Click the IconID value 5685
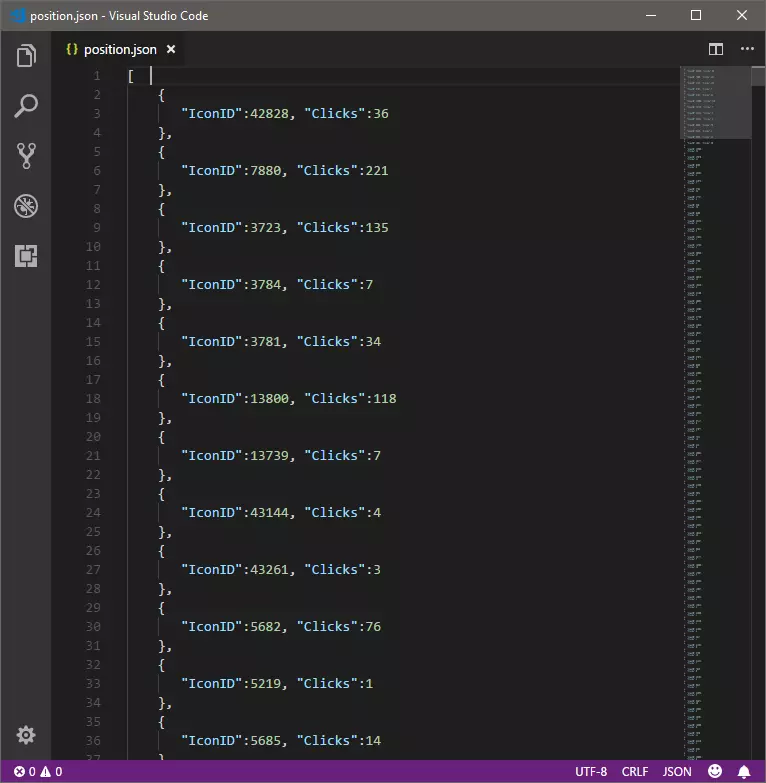The width and height of the screenshot is (766, 783). [266, 741]
